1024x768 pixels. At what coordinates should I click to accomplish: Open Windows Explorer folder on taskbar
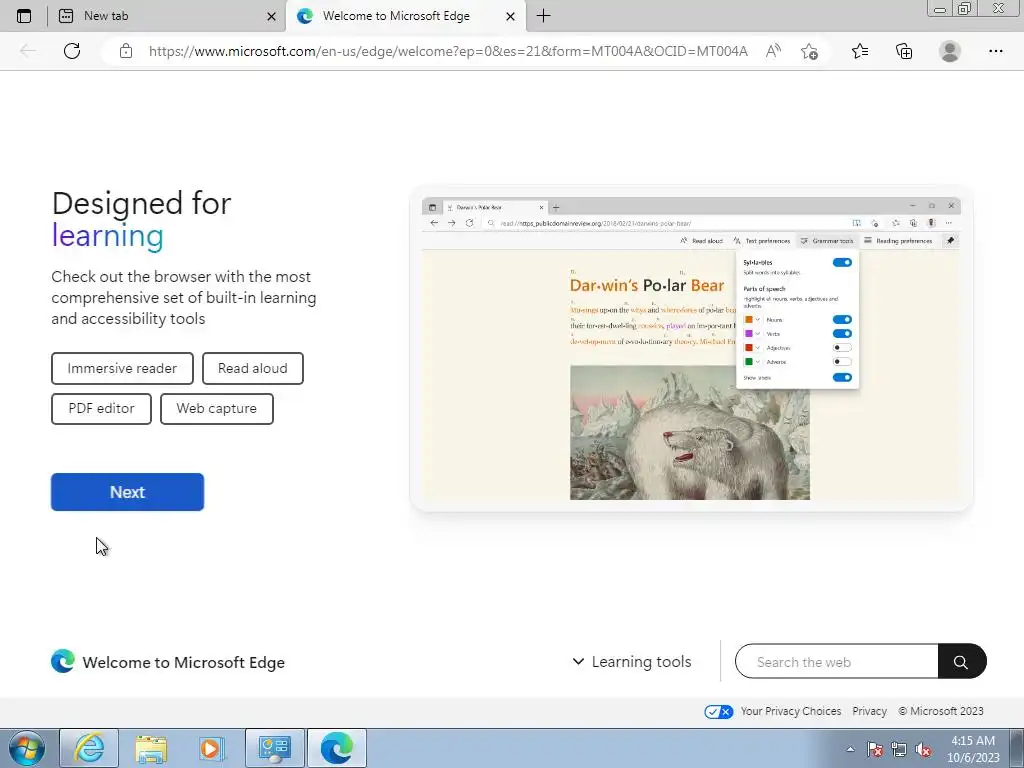coord(151,748)
